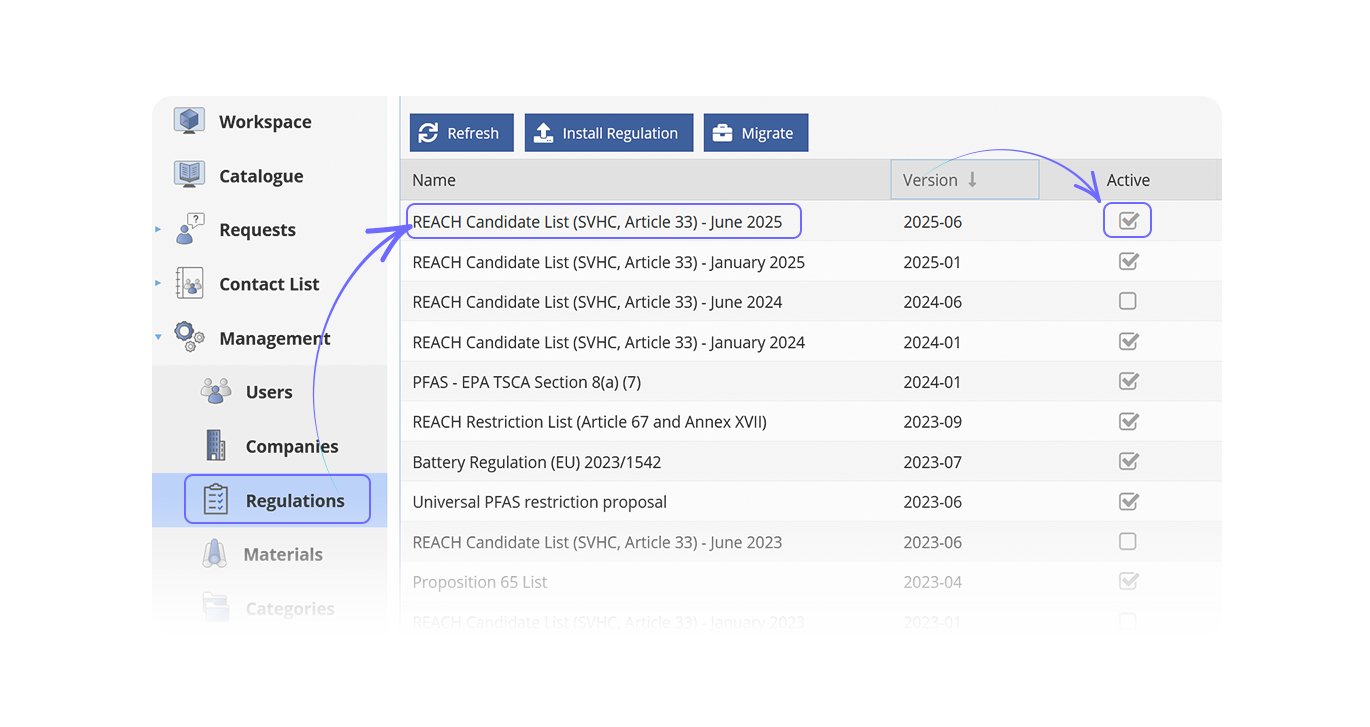
Task: Uncheck Active for Battery Regulation (EU) 2023/1542
Action: [x=1128, y=461]
